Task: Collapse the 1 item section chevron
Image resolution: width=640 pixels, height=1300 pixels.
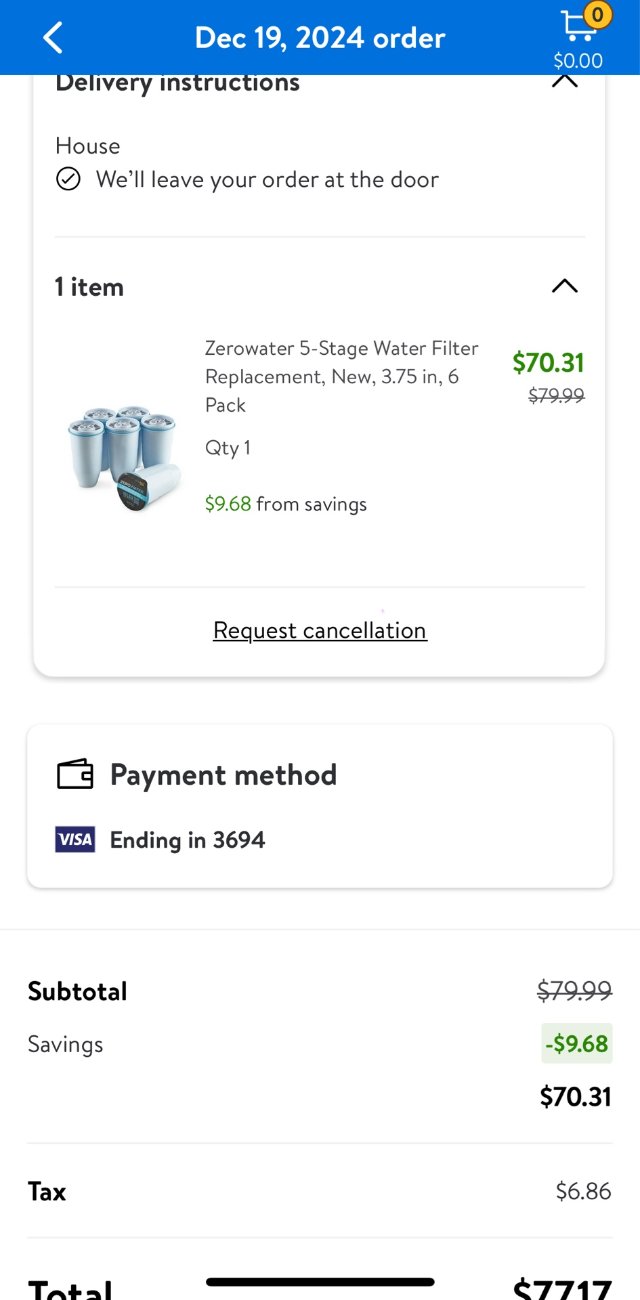Action: coord(565,287)
